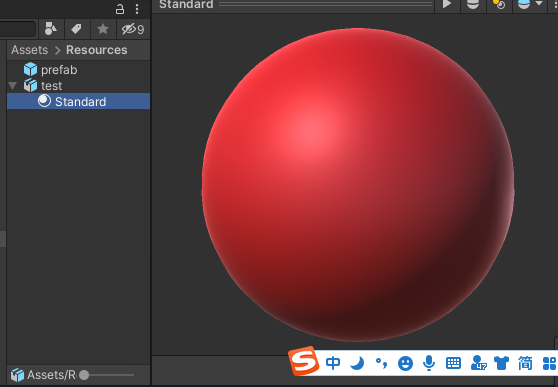Toggle Sogou punctuation mode icon
The image size is (558, 387).
click(x=381, y=363)
